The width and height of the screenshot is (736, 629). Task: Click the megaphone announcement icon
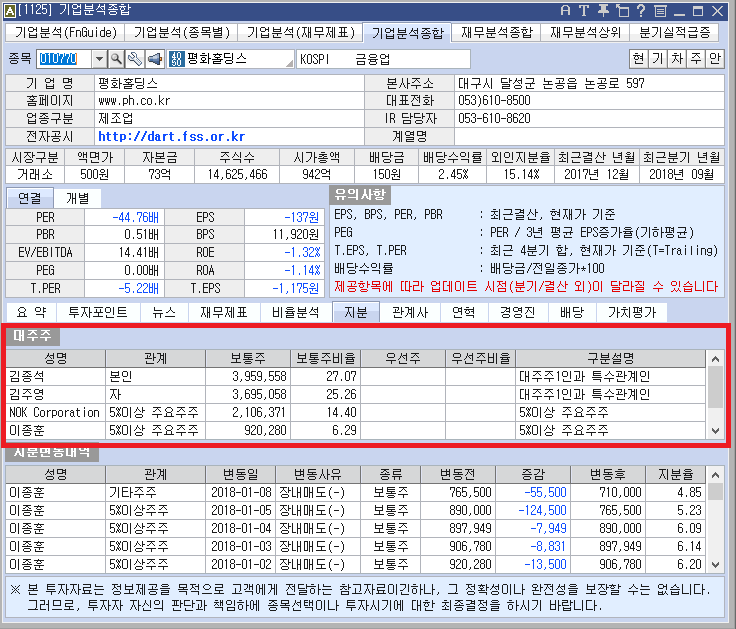[154, 59]
